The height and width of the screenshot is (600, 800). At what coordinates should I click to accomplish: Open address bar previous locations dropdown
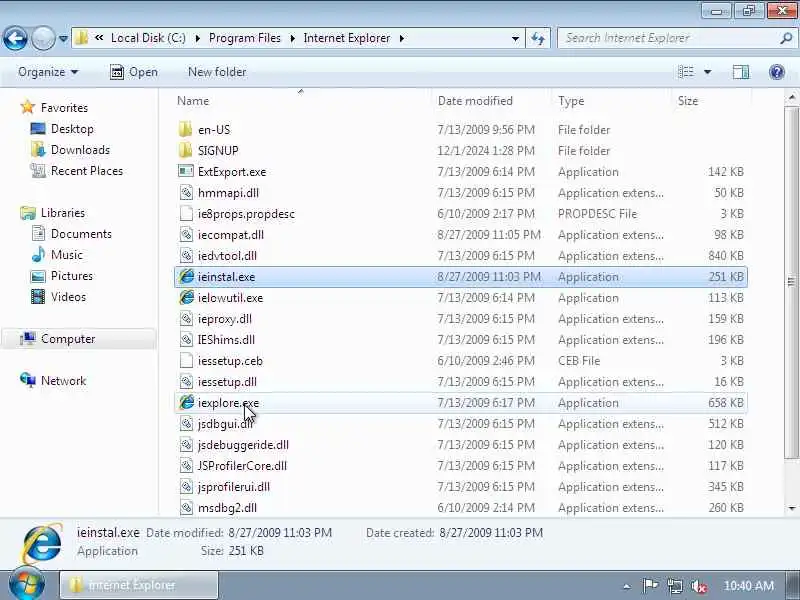pyautogui.click(x=515, y=38)
